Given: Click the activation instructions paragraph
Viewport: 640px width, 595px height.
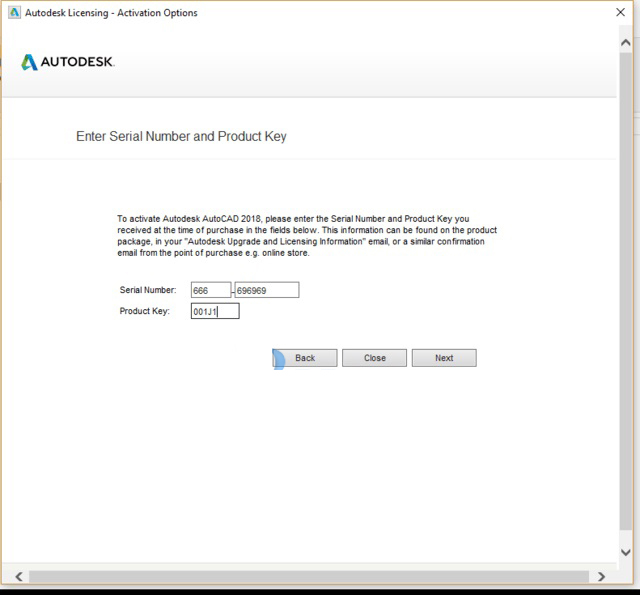Looking at the screenshot, I should (x=306, y=235).
